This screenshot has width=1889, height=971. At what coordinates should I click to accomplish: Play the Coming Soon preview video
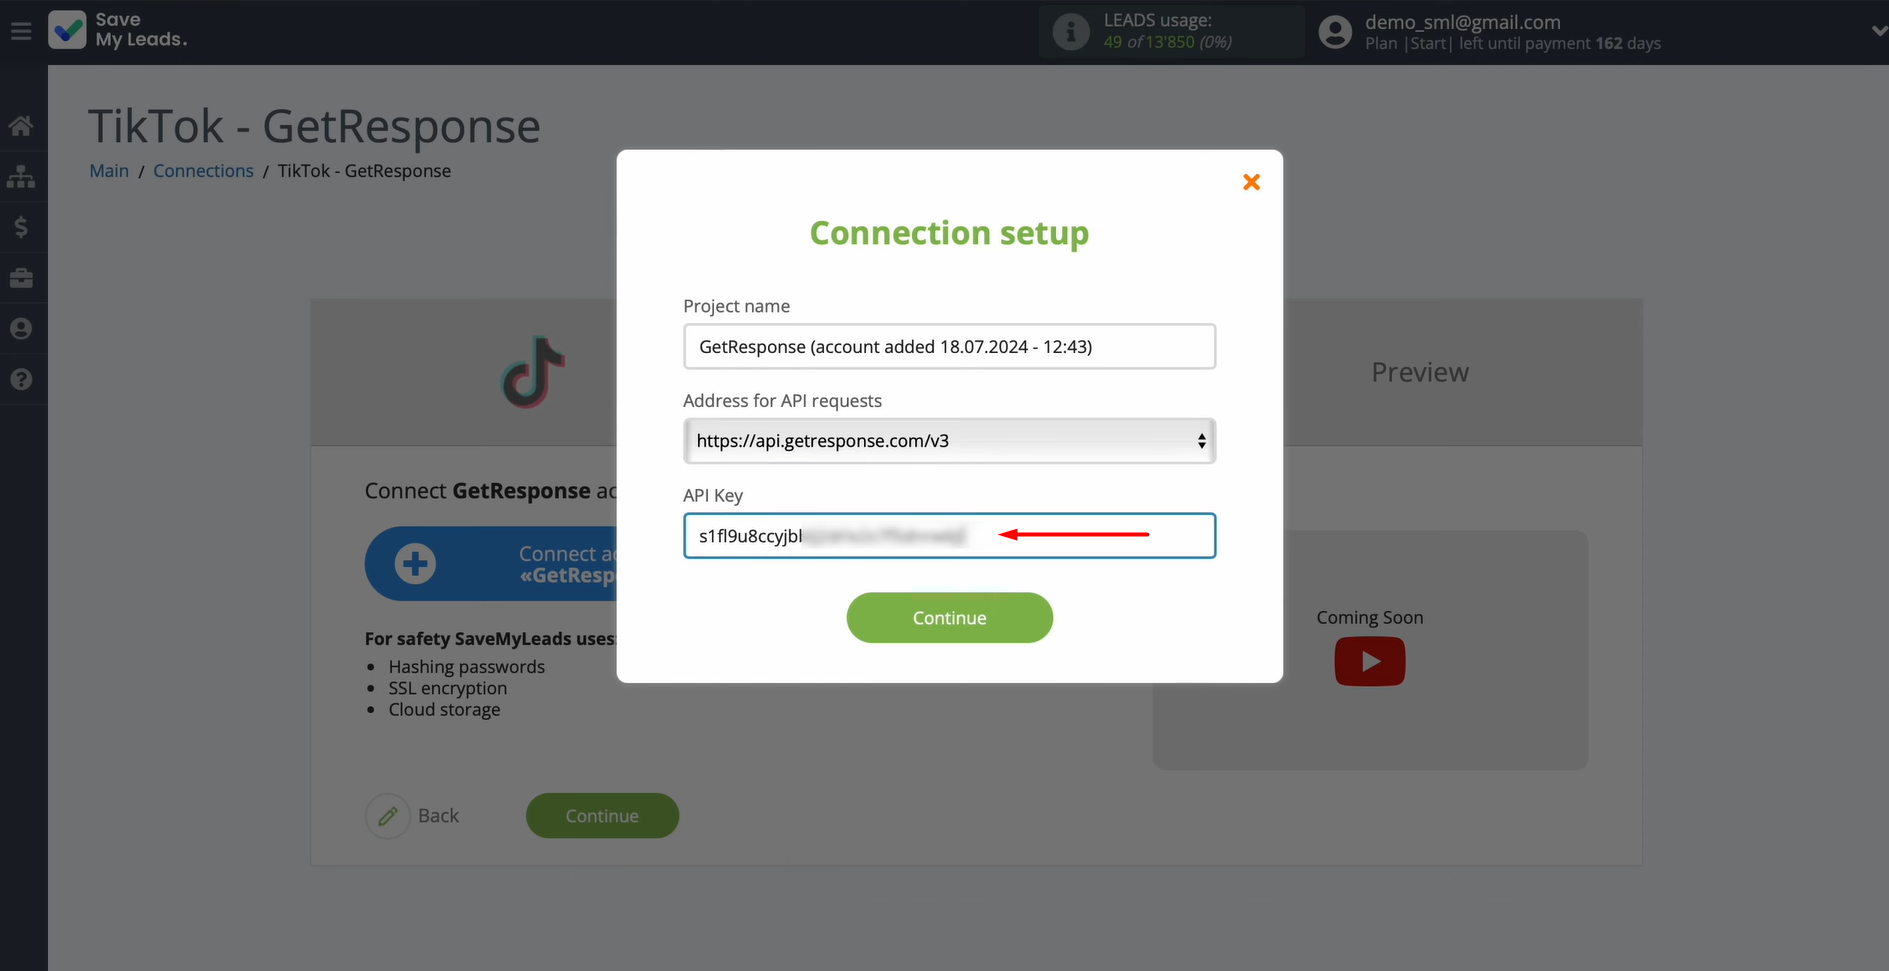click(x=1369, y=661)
